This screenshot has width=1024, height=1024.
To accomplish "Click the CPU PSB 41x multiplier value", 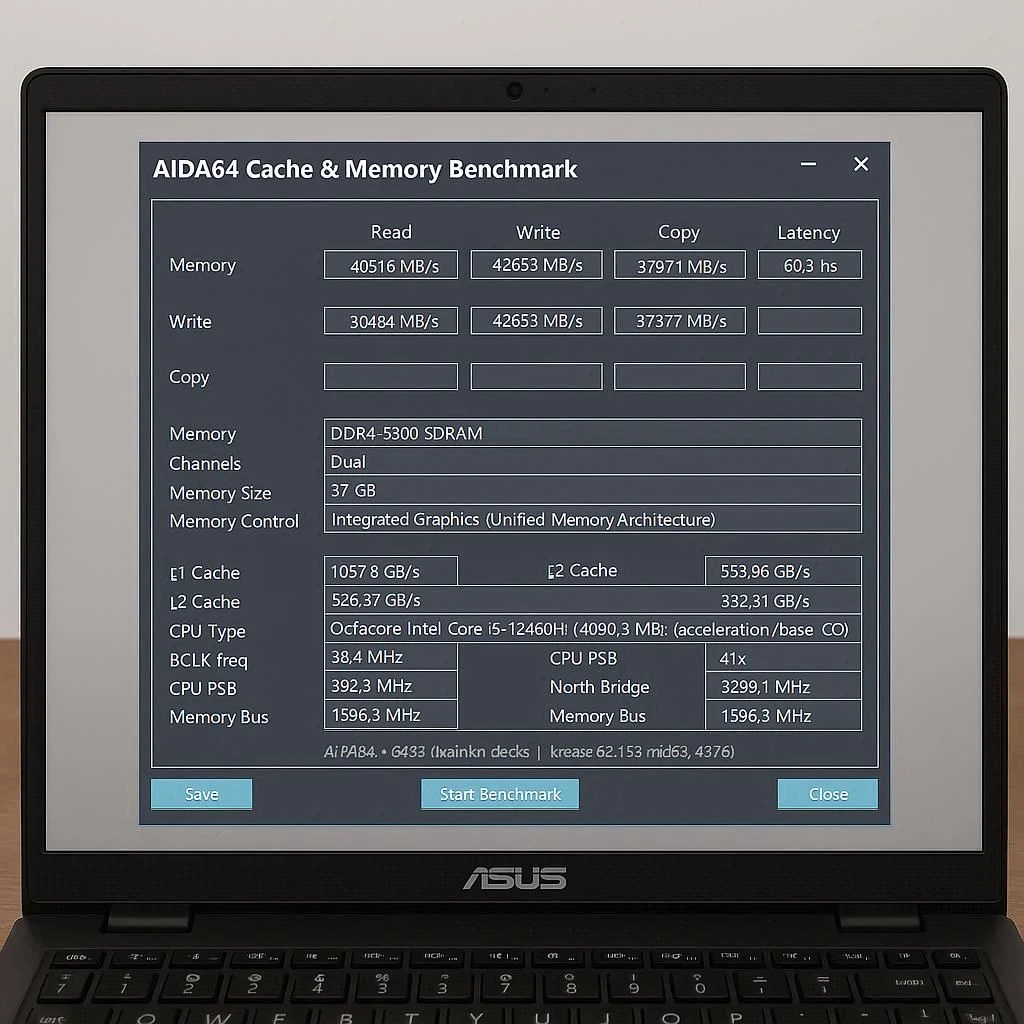I will point(782,657).
